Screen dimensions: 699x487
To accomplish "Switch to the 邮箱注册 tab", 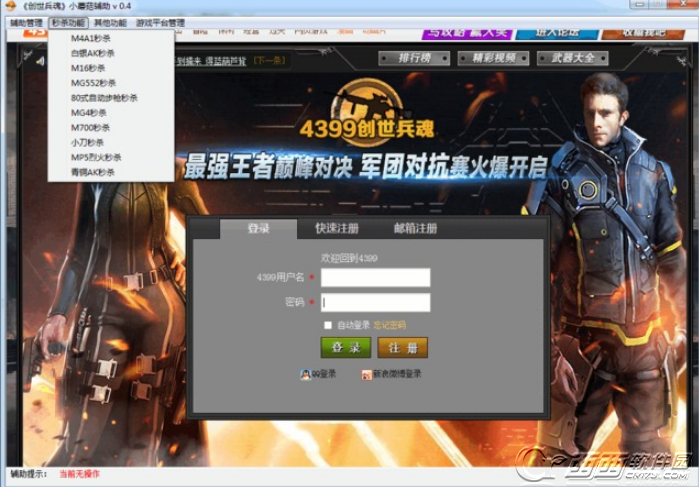I will coord(415,228).
